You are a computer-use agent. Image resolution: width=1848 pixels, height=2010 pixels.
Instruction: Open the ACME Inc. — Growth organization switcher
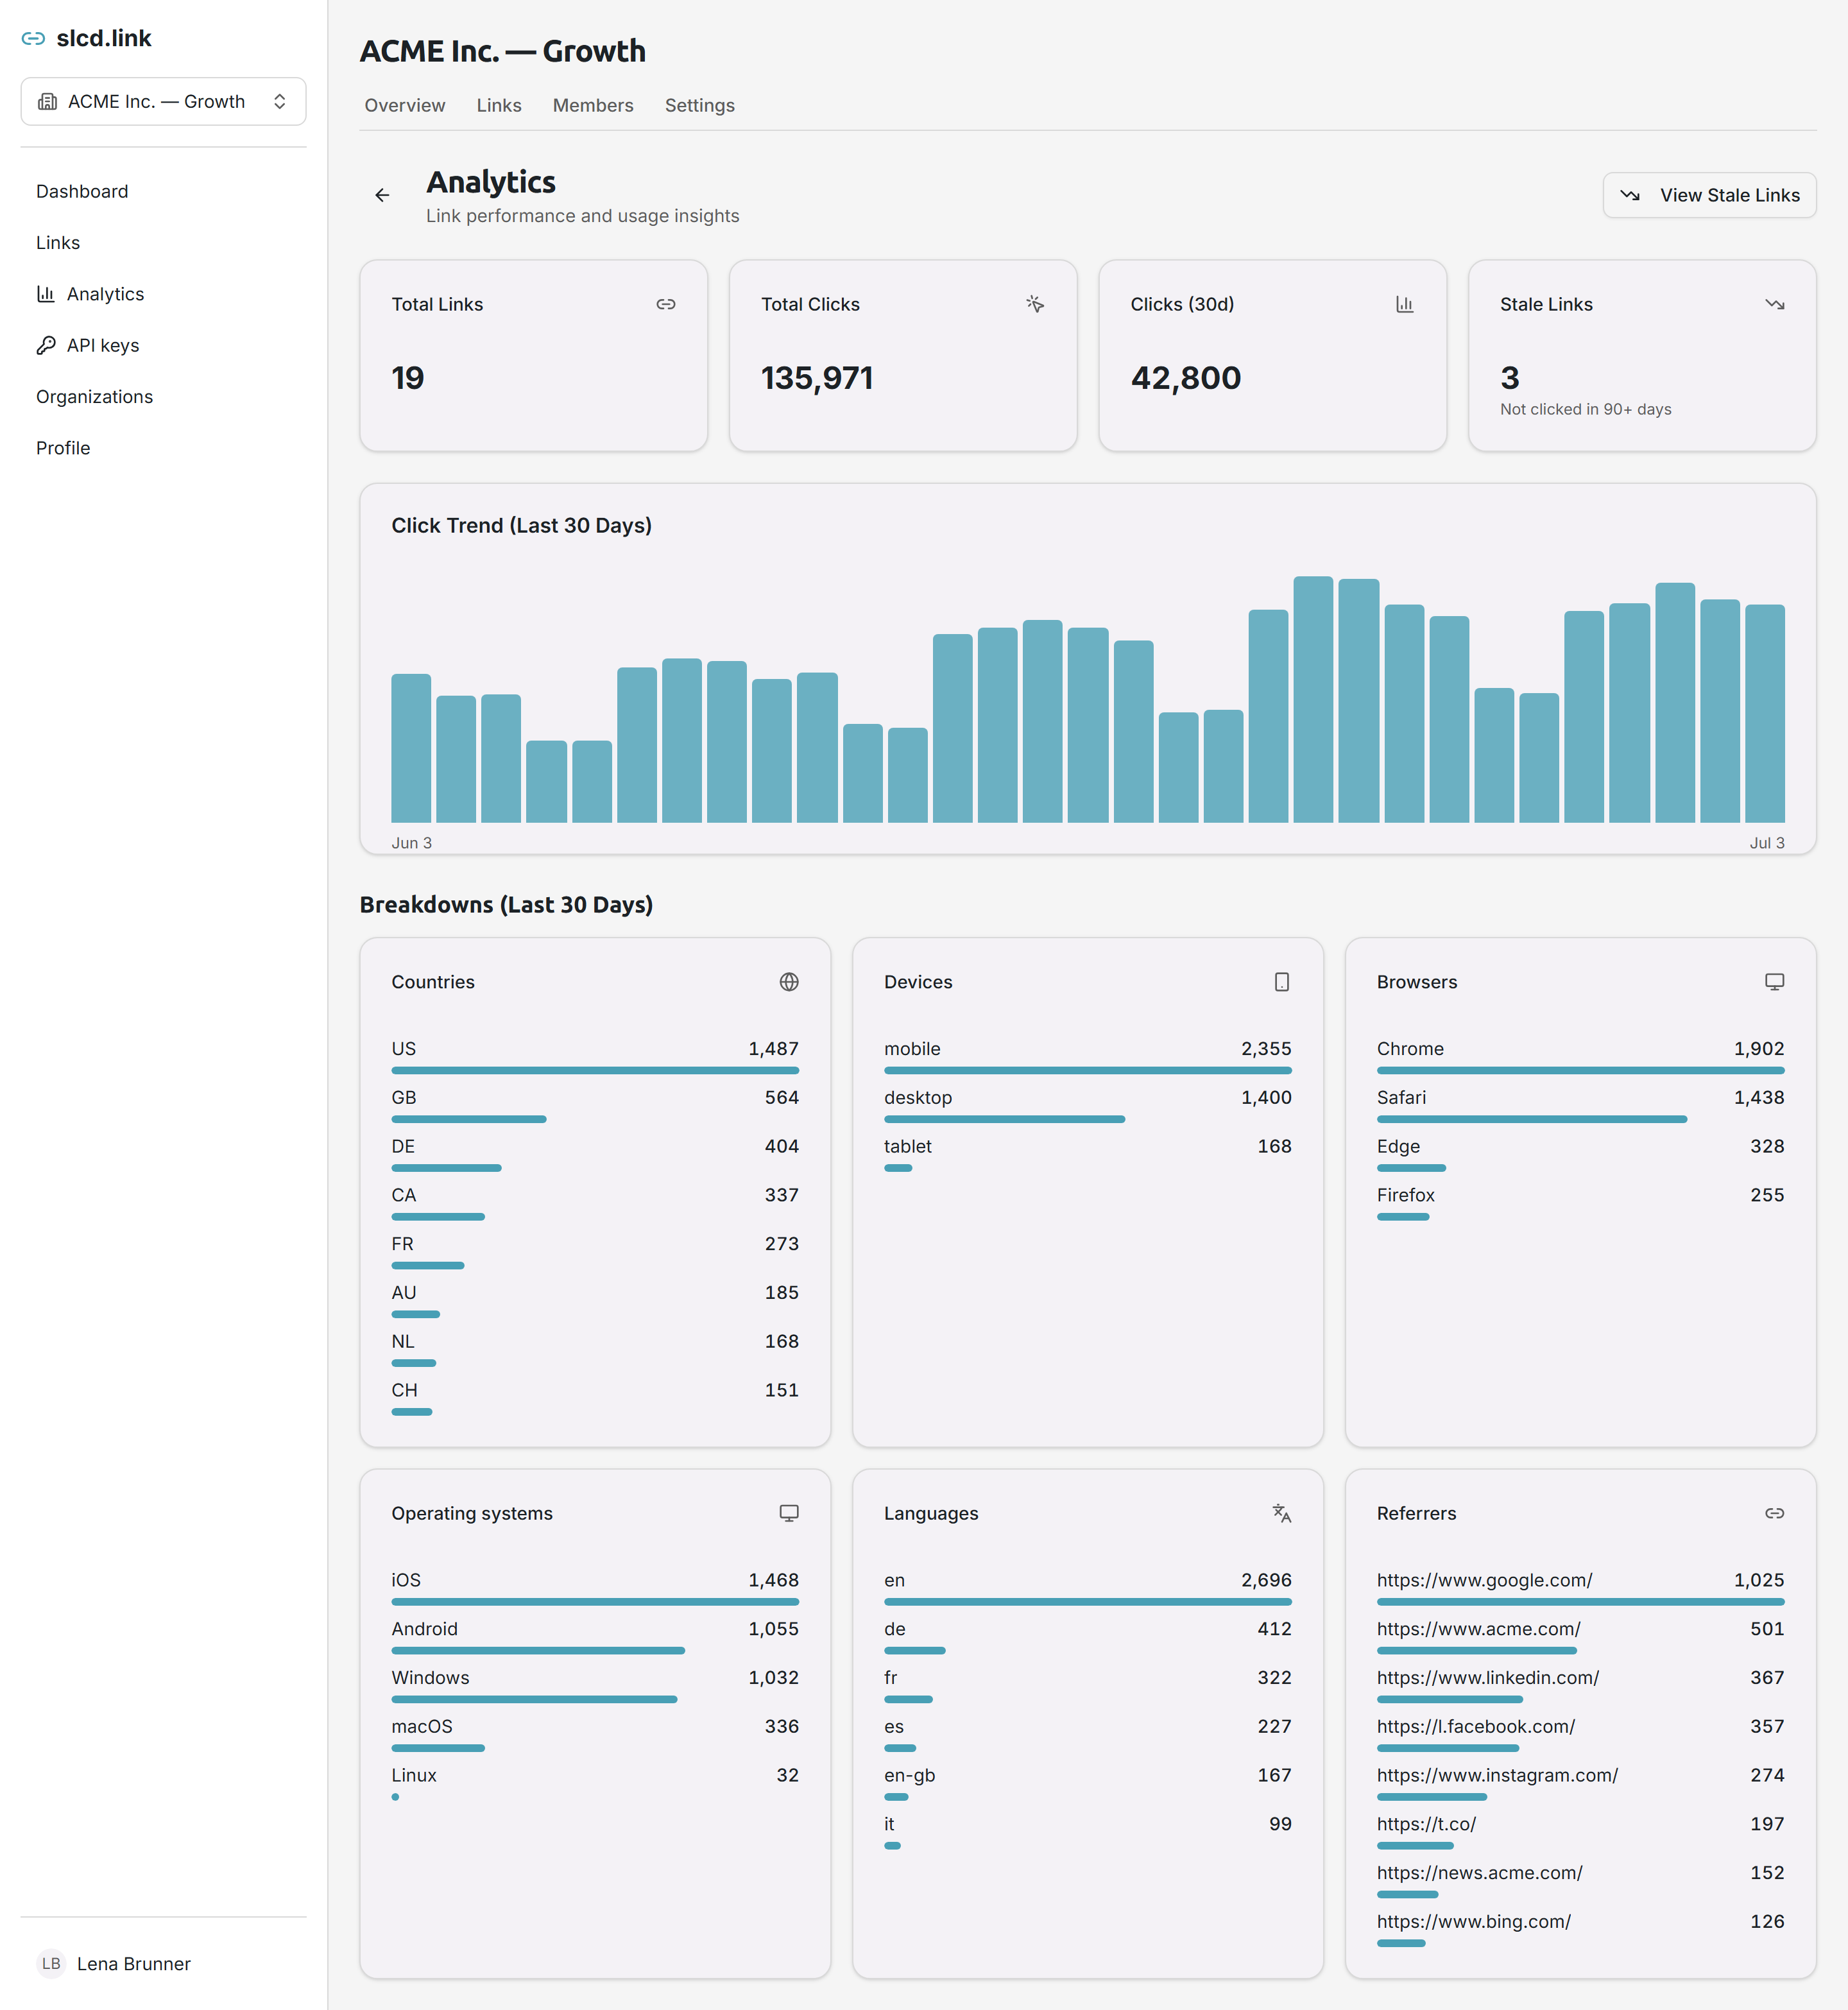click(x=163, y=101)
